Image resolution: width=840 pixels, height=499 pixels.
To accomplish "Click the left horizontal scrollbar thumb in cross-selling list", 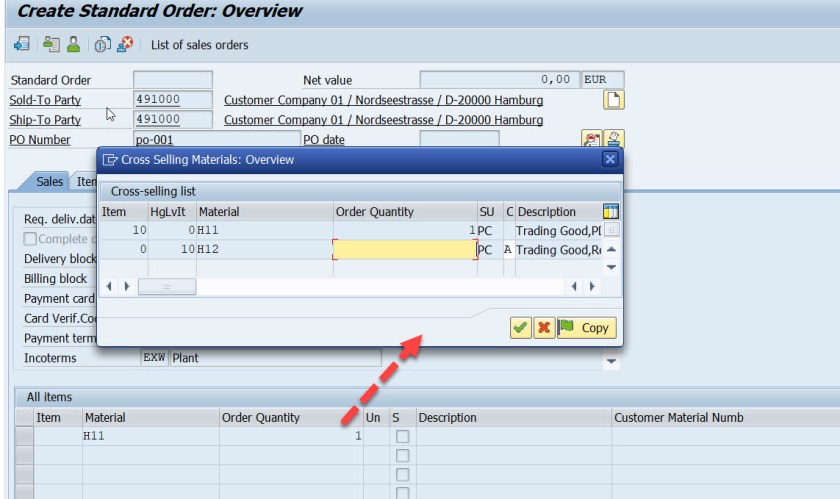I will point(167,287).
